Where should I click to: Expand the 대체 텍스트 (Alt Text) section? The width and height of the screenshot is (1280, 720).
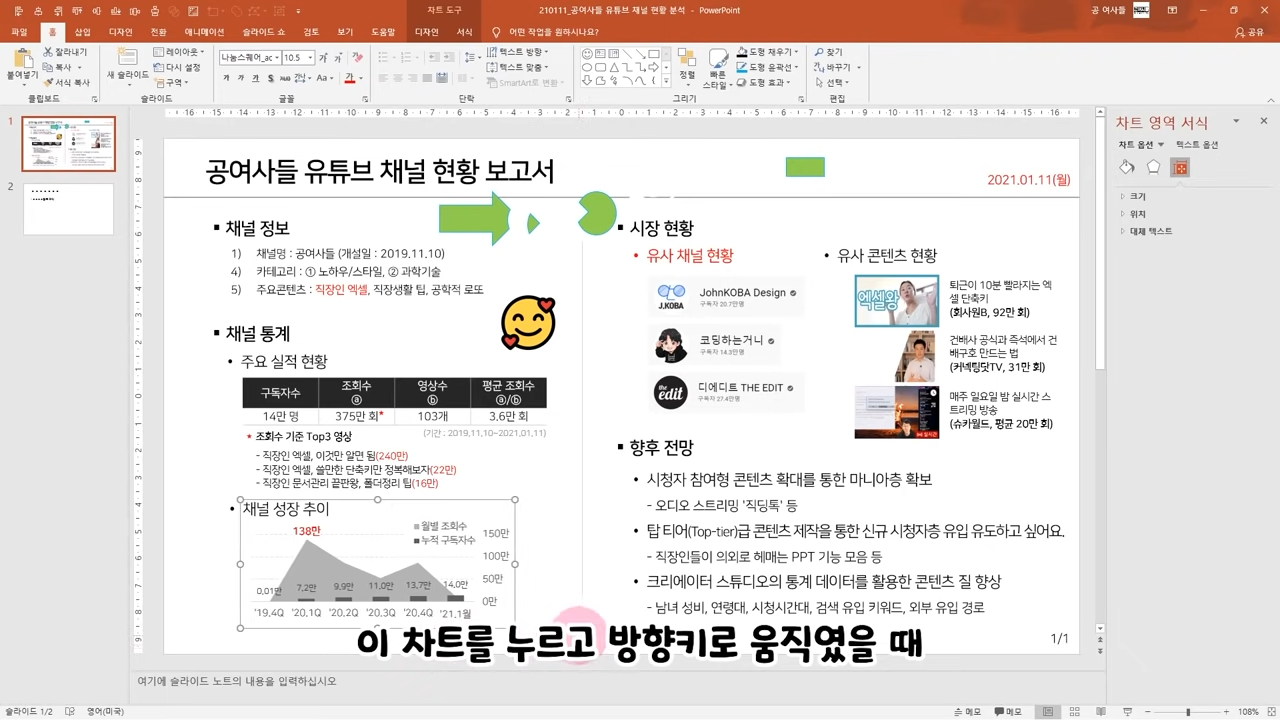1150,231
